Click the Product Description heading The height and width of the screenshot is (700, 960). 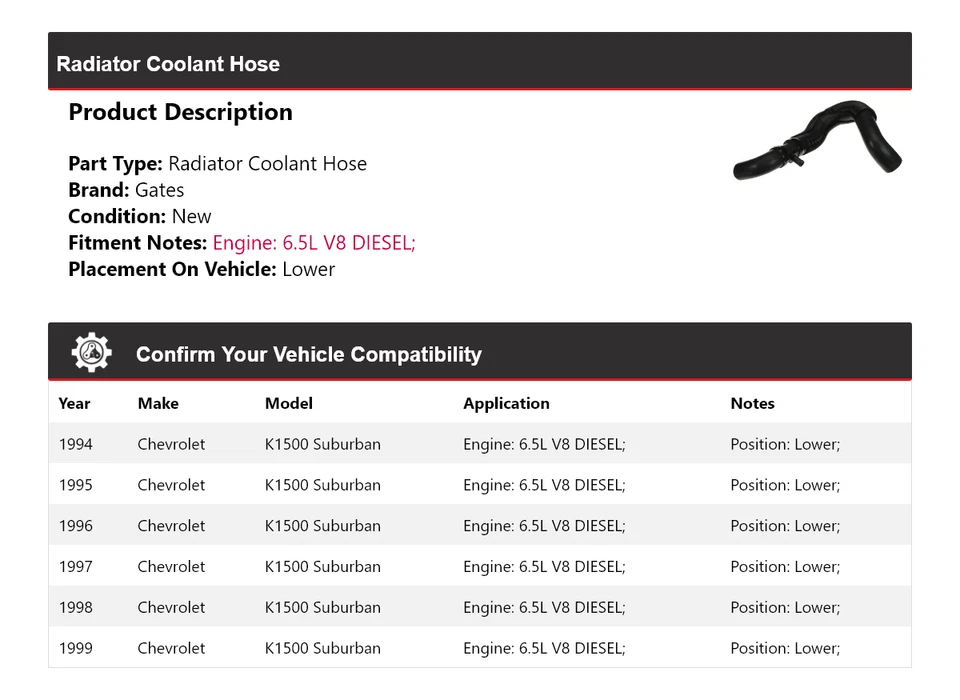click(180, 112)
